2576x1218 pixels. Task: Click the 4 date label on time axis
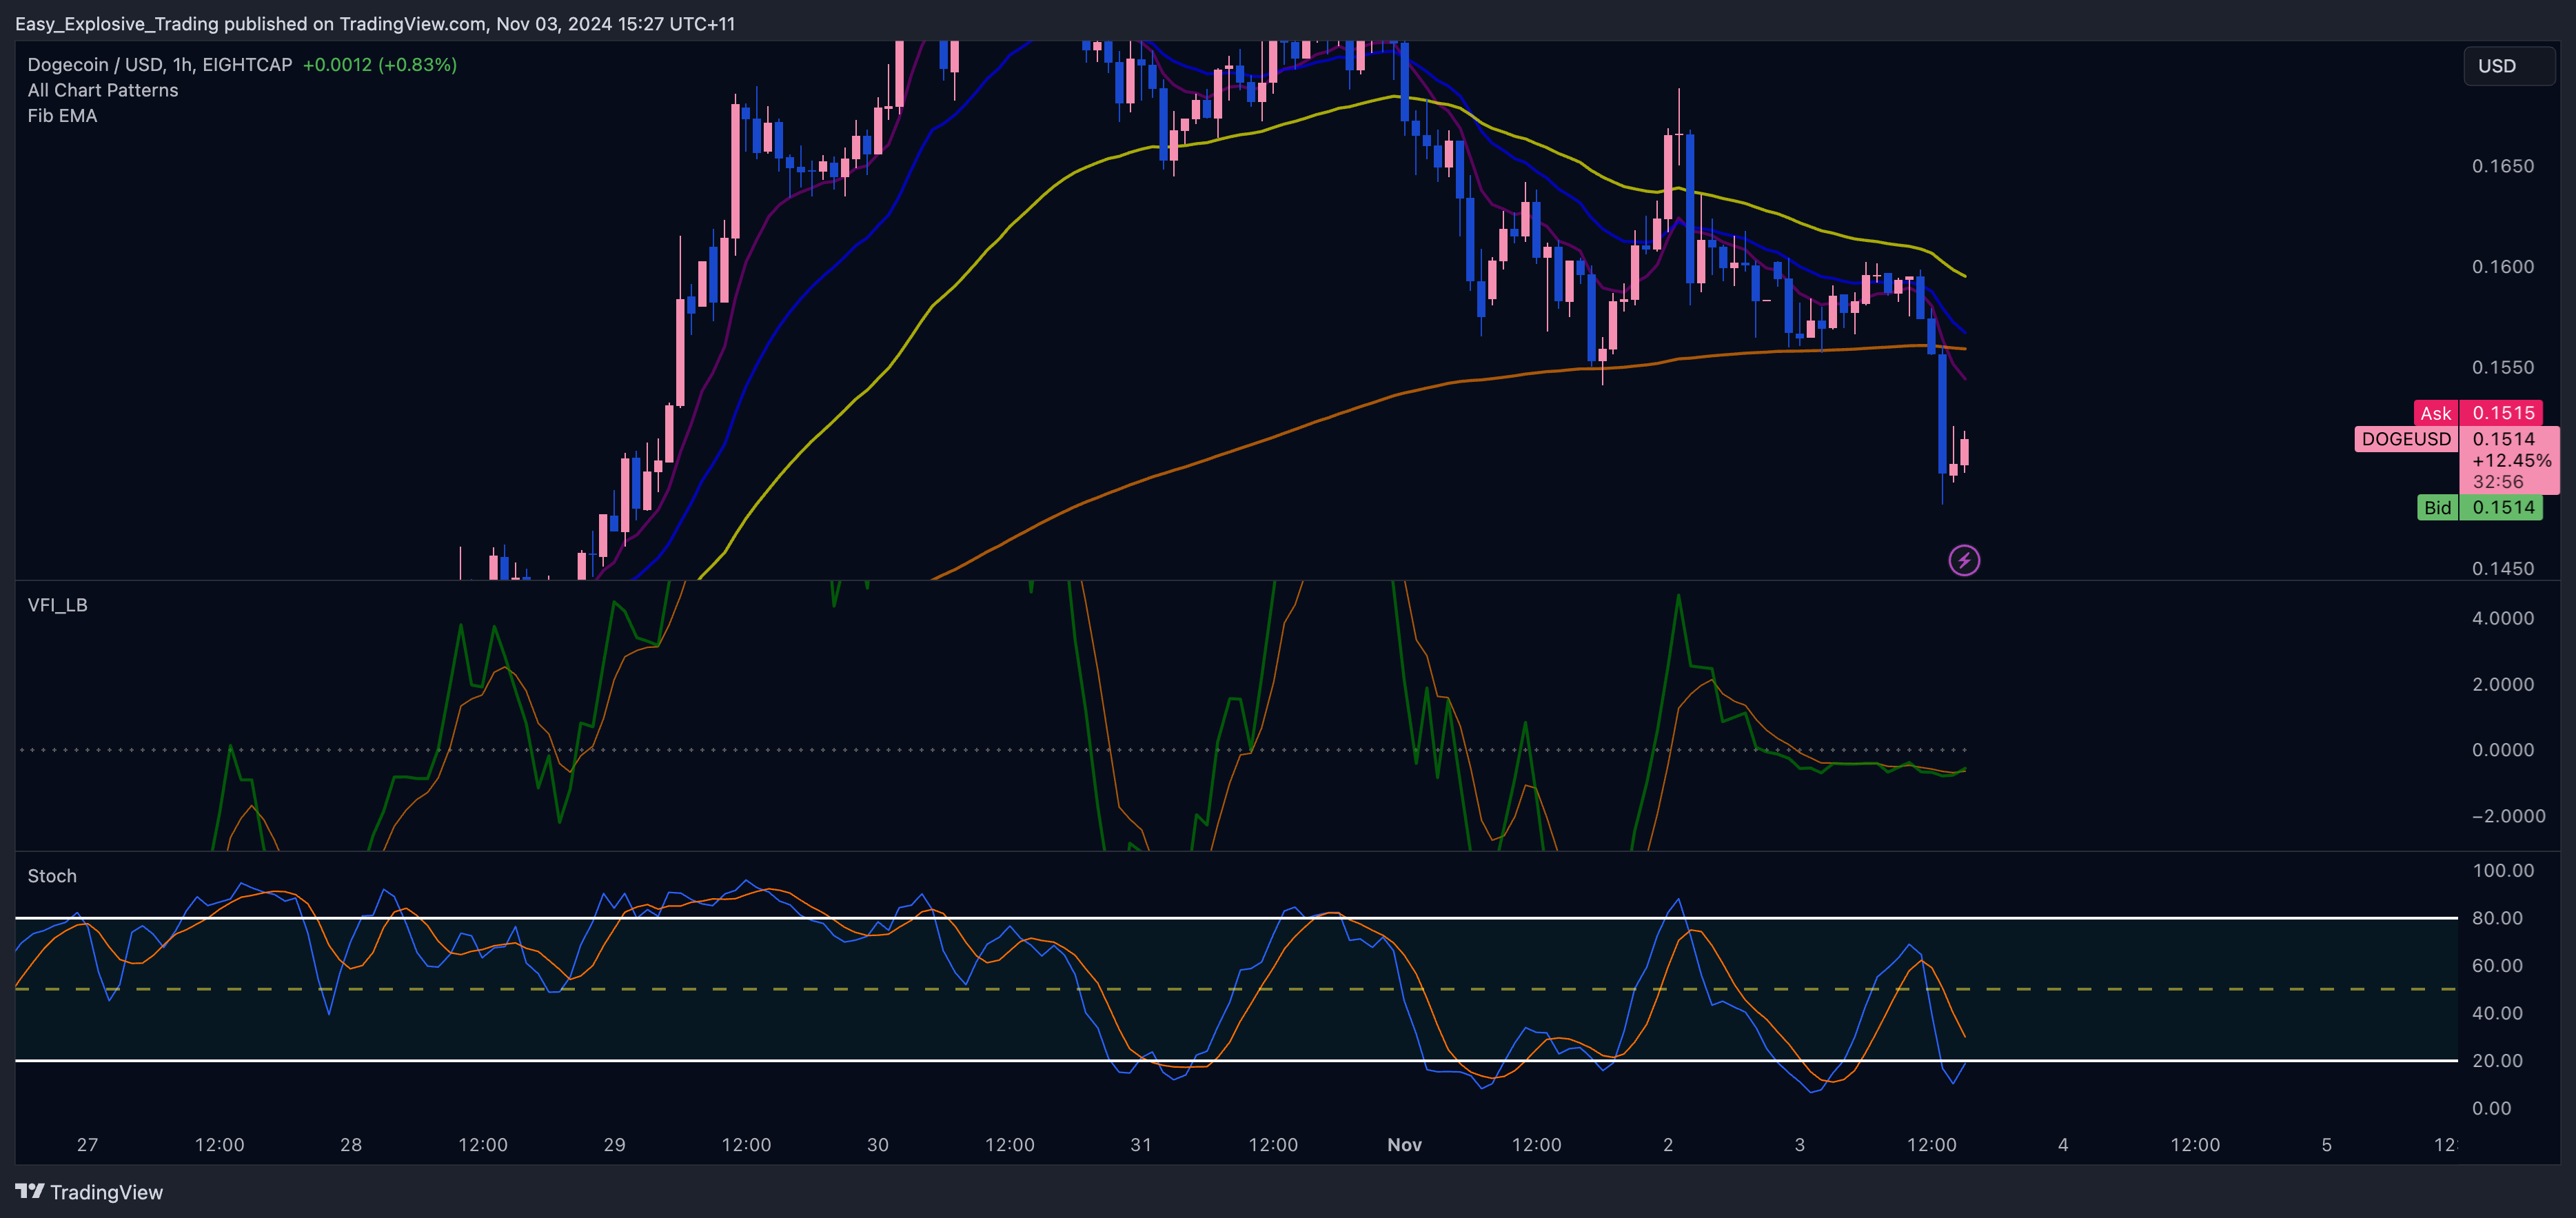2063,1145
